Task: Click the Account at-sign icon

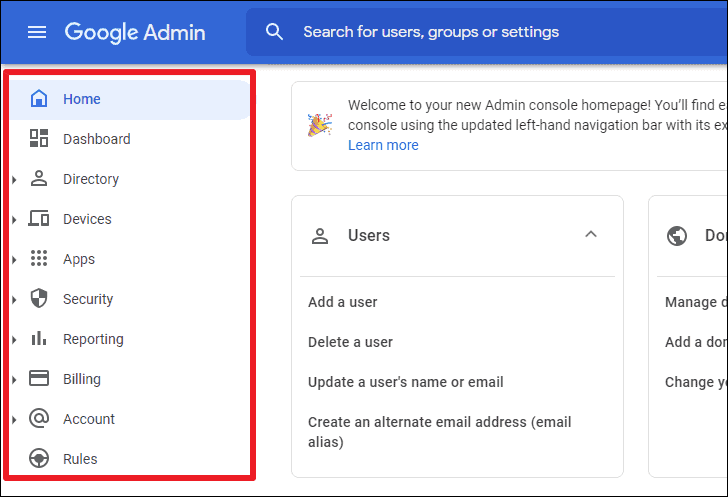Action: [39, 418]
